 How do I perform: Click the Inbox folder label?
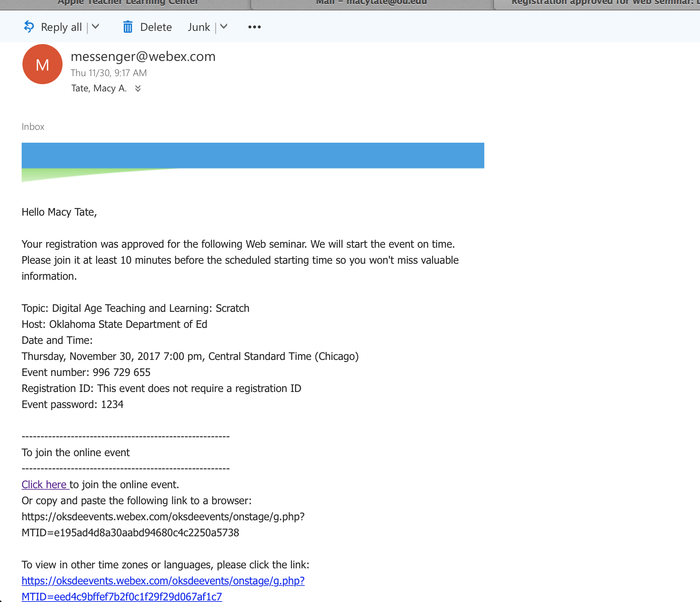tap(33, 127)
